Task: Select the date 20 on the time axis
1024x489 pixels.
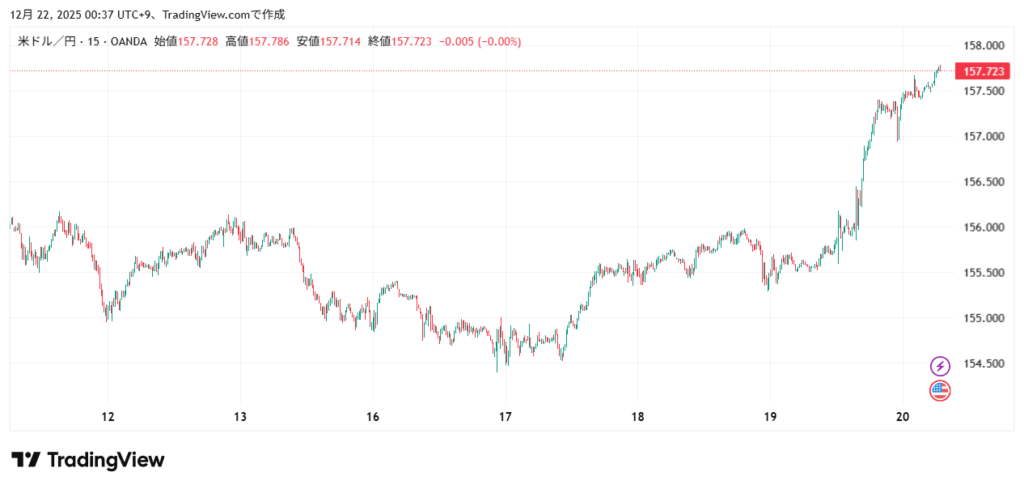Action: pyautogui.click(x=902, y=417)
